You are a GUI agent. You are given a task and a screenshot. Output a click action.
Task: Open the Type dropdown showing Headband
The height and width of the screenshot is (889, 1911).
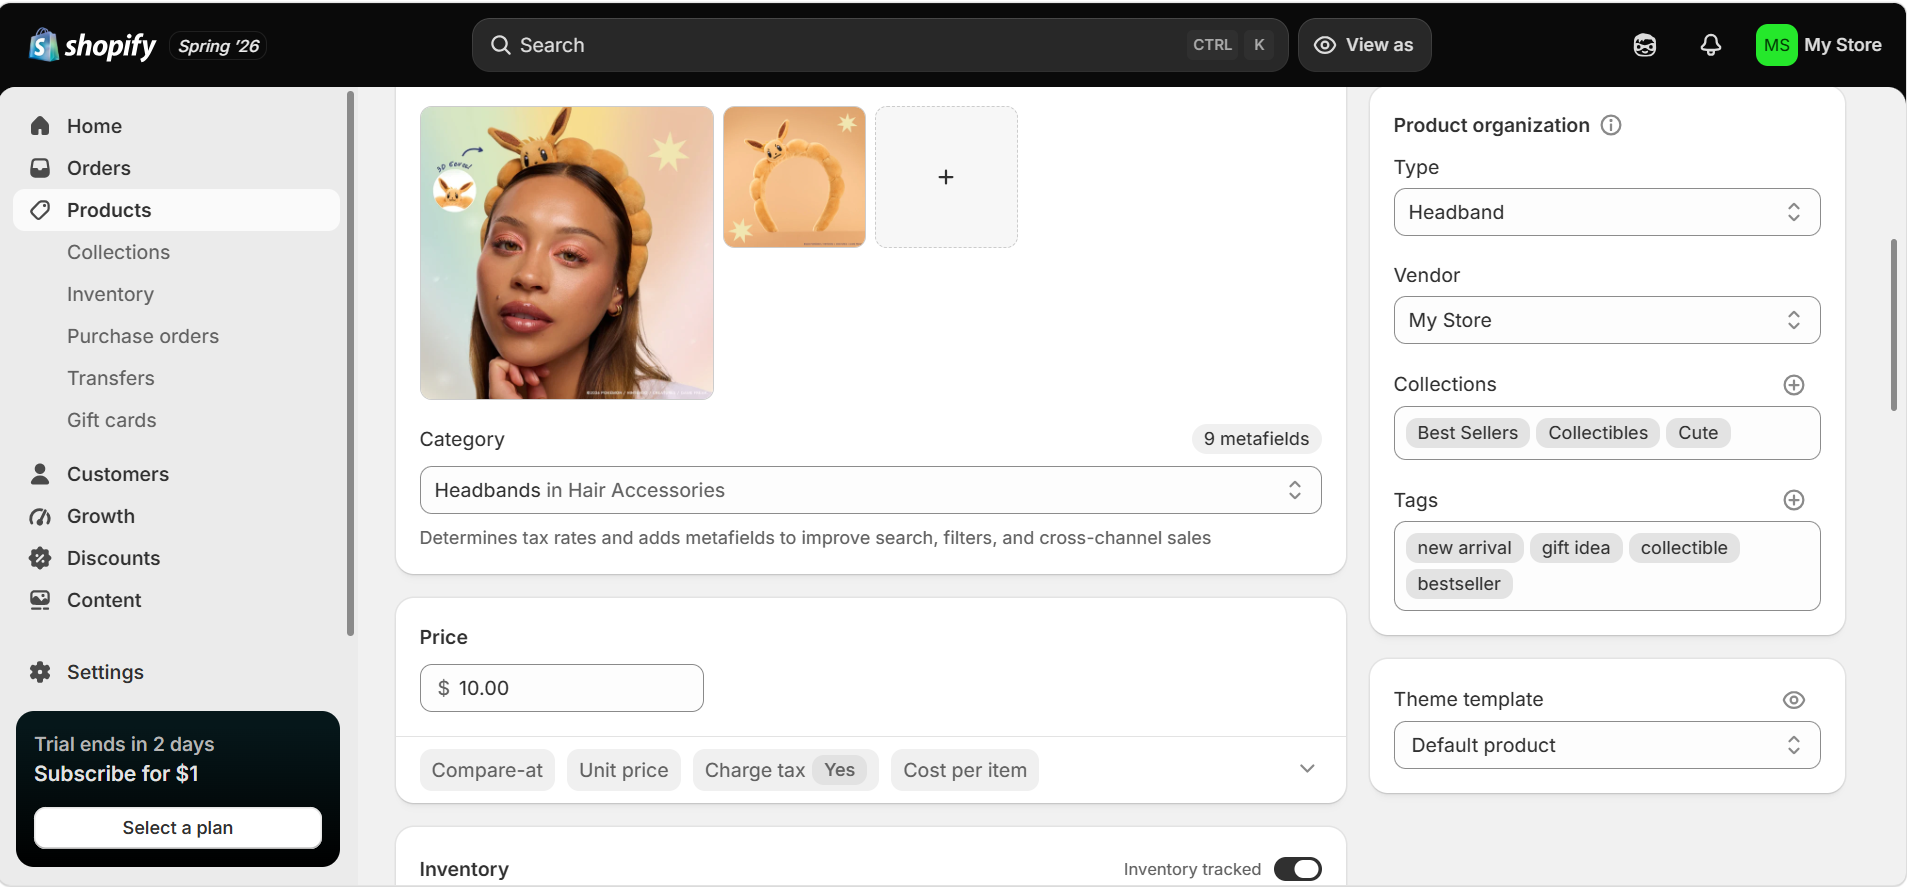[x=1607, y=212]
